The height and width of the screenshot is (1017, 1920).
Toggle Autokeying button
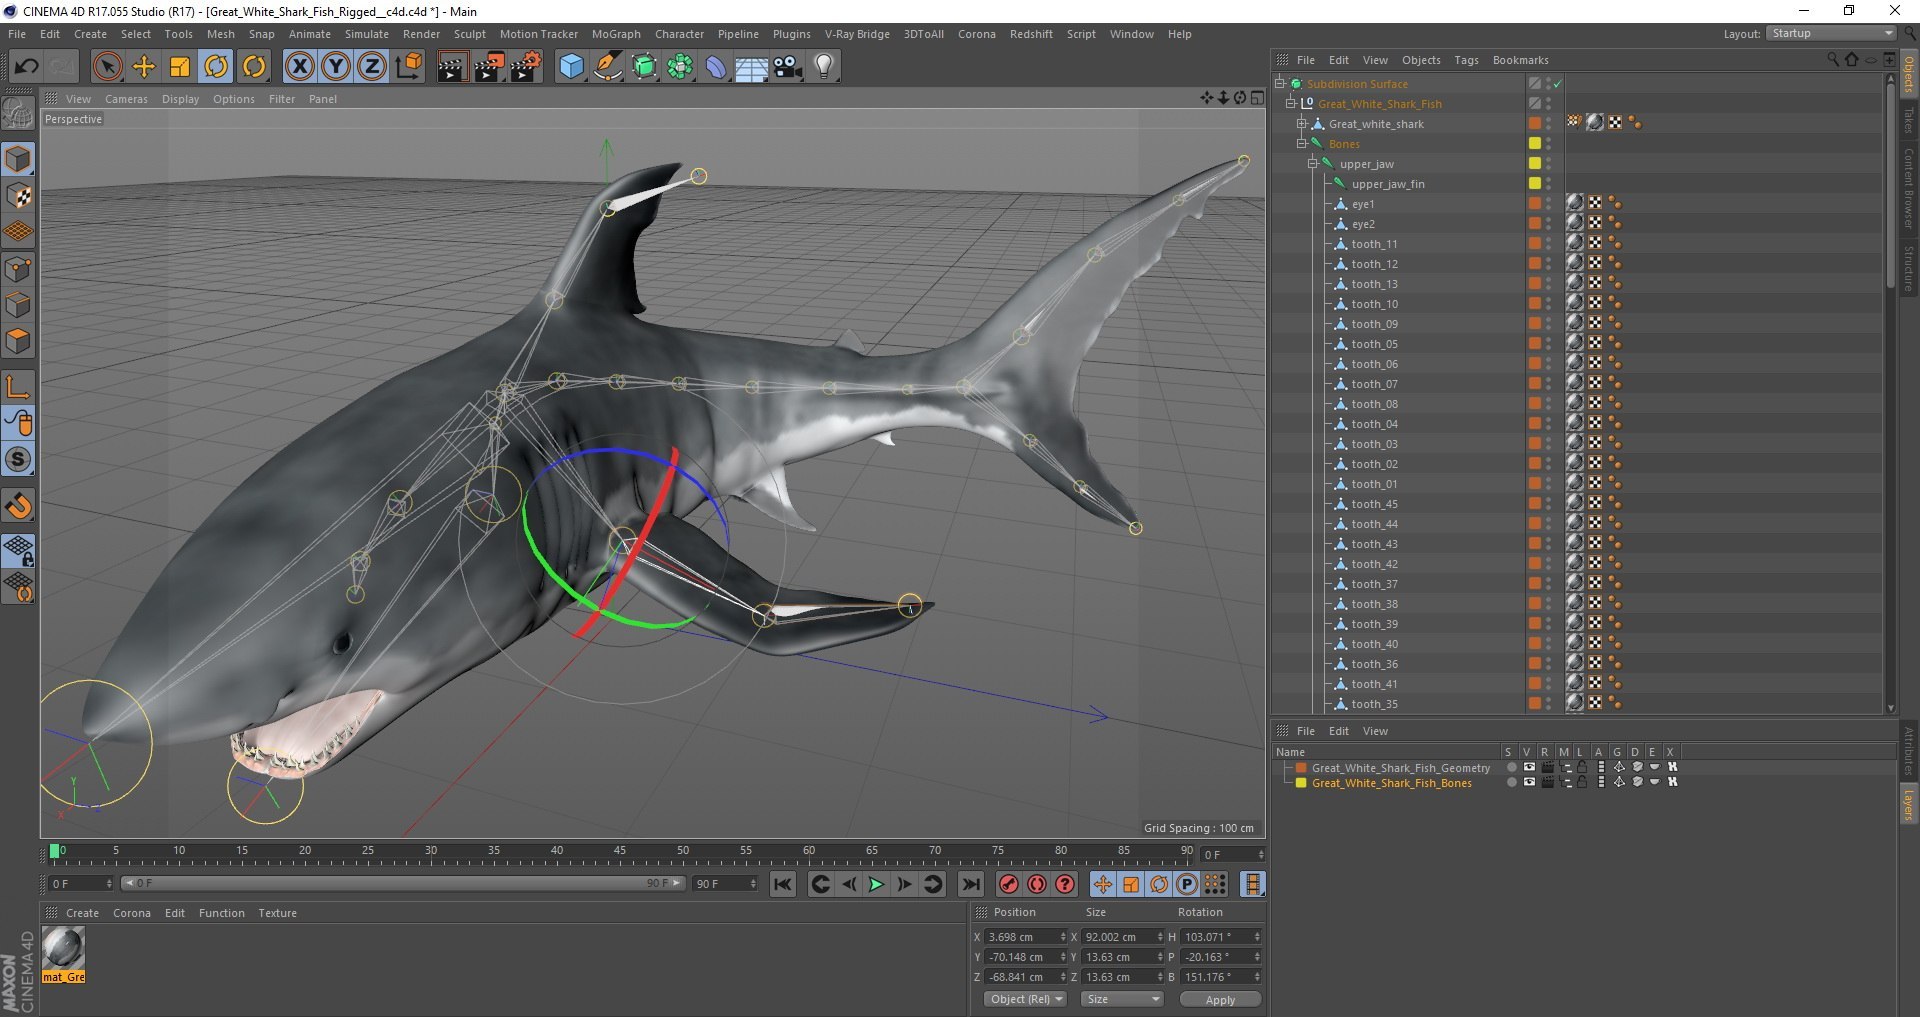1037,884
